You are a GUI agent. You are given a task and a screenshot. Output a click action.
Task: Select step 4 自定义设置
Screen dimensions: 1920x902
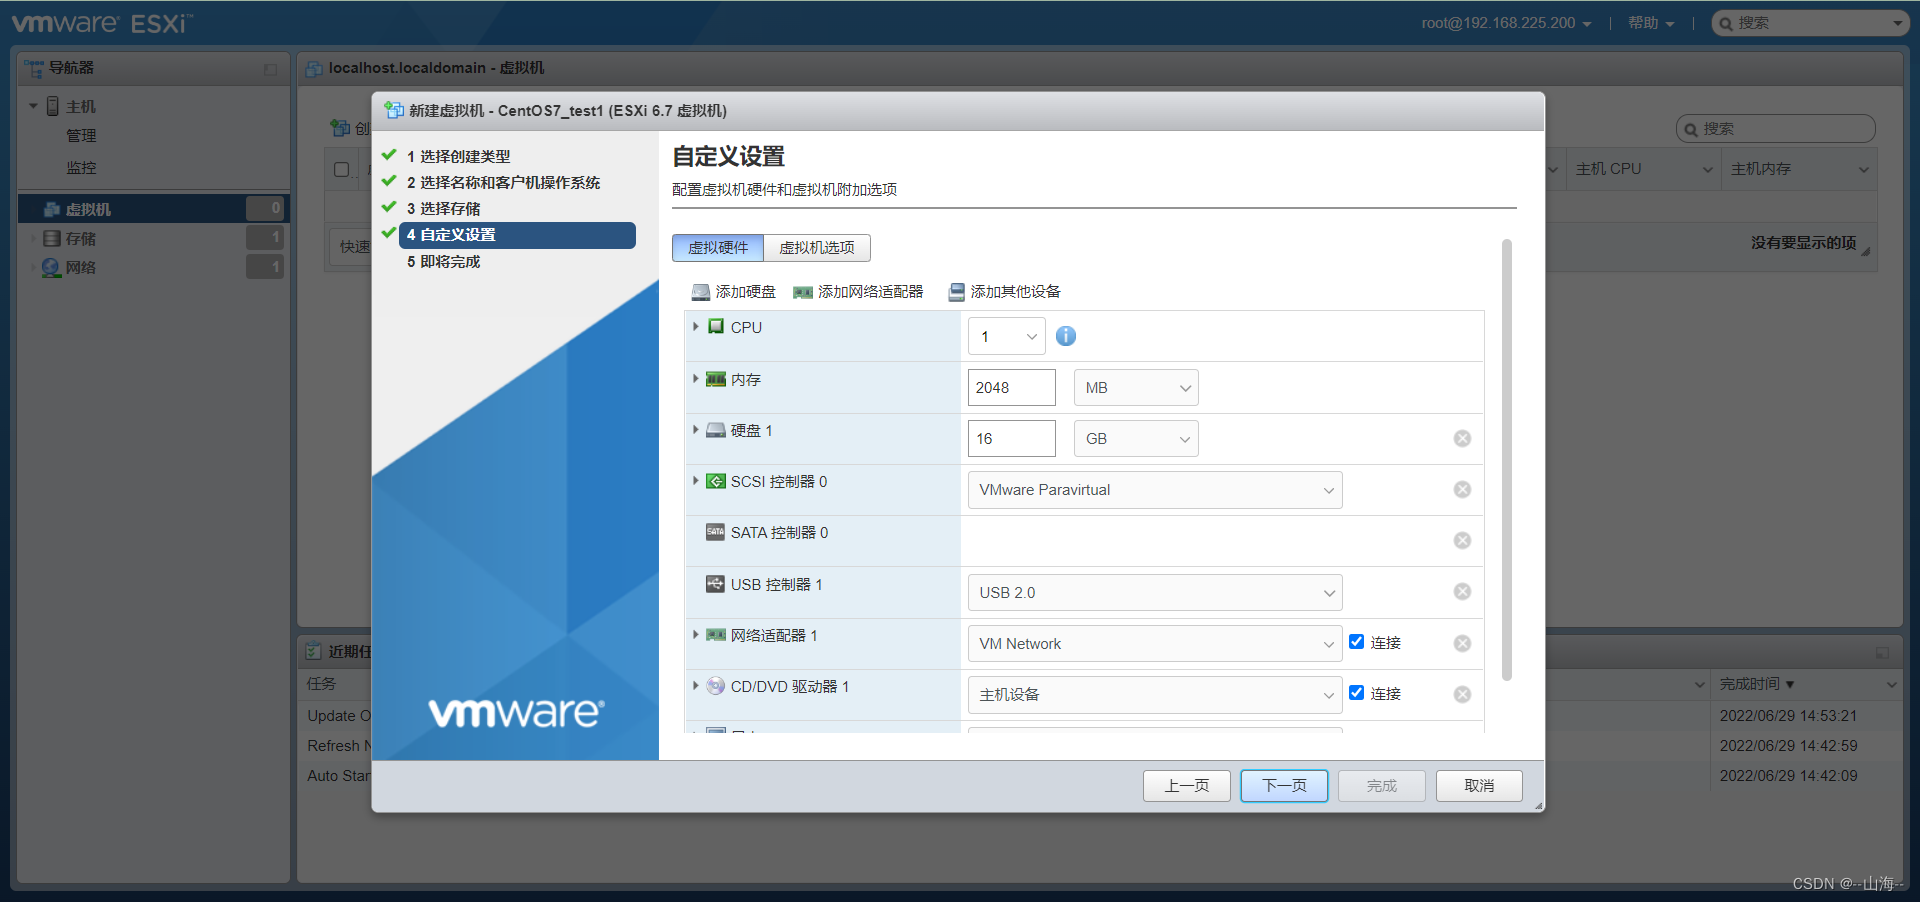[517, 235]
